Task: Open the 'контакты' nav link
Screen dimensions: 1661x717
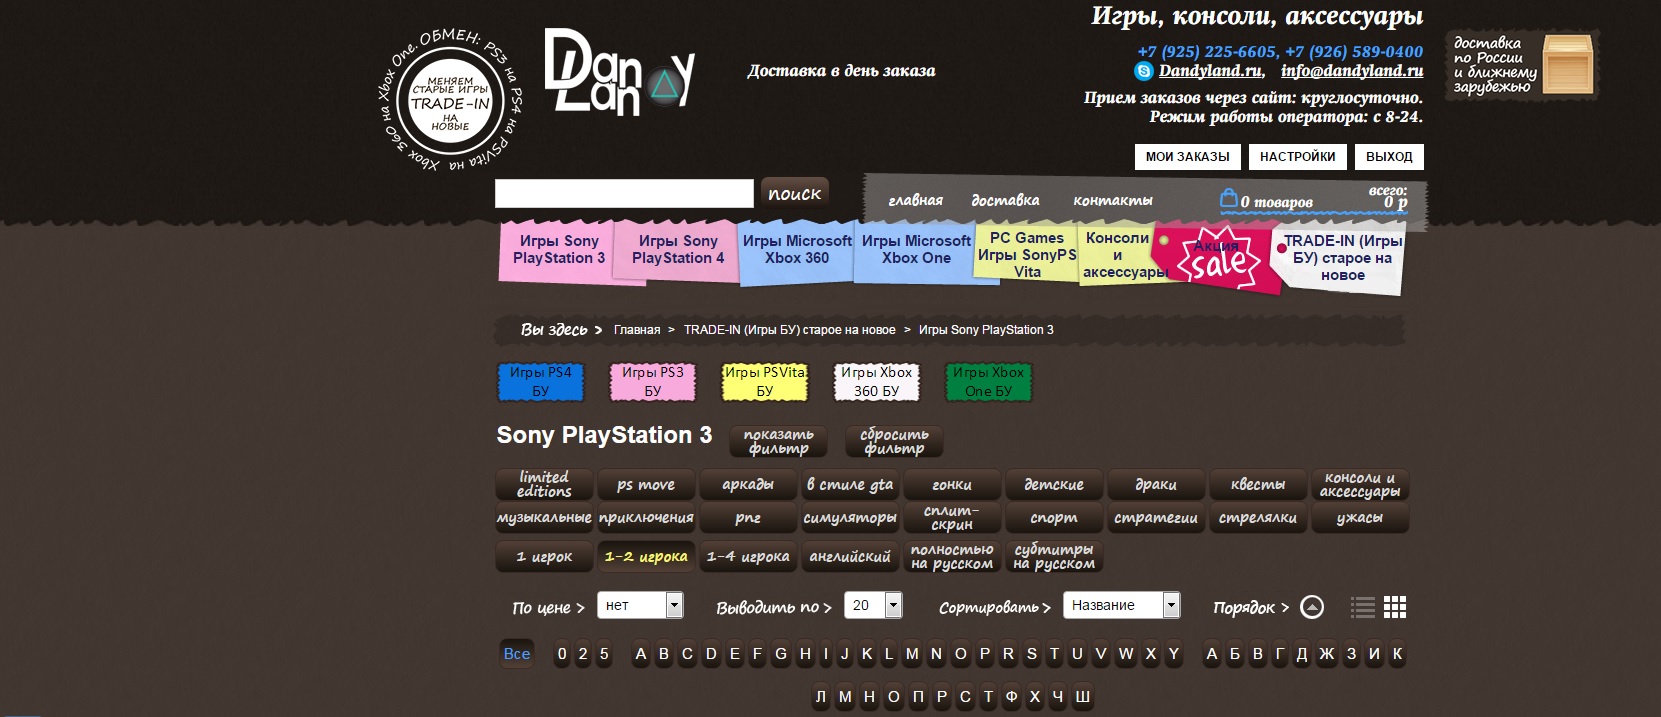Action: 1113,200
